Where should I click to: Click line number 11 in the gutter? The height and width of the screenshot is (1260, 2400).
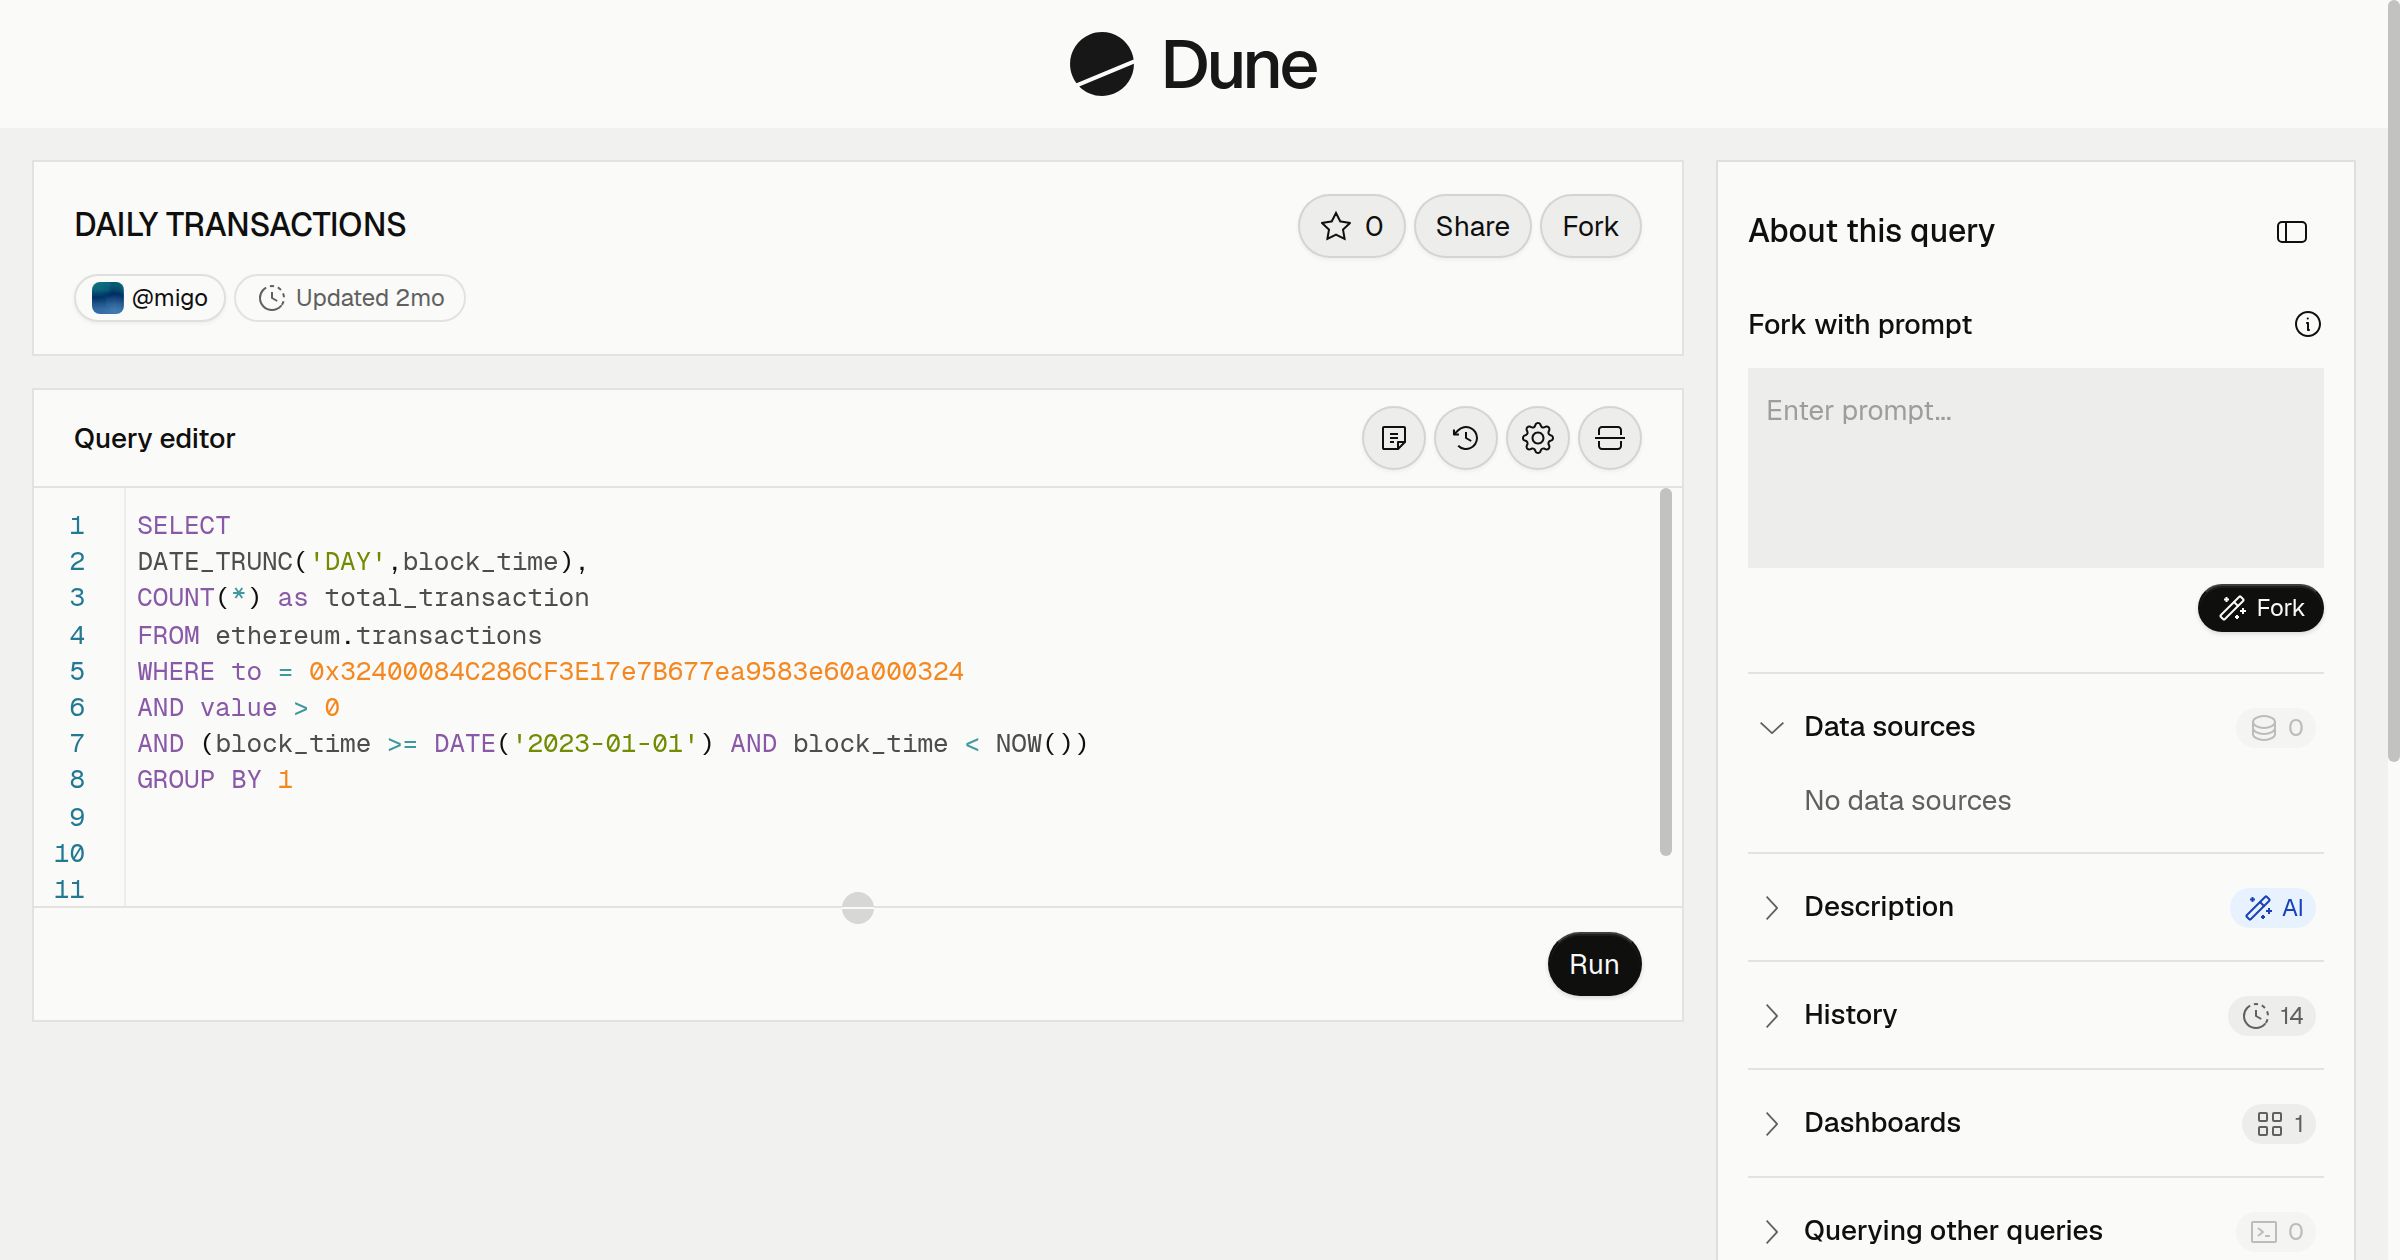click(x=69, y=889)
